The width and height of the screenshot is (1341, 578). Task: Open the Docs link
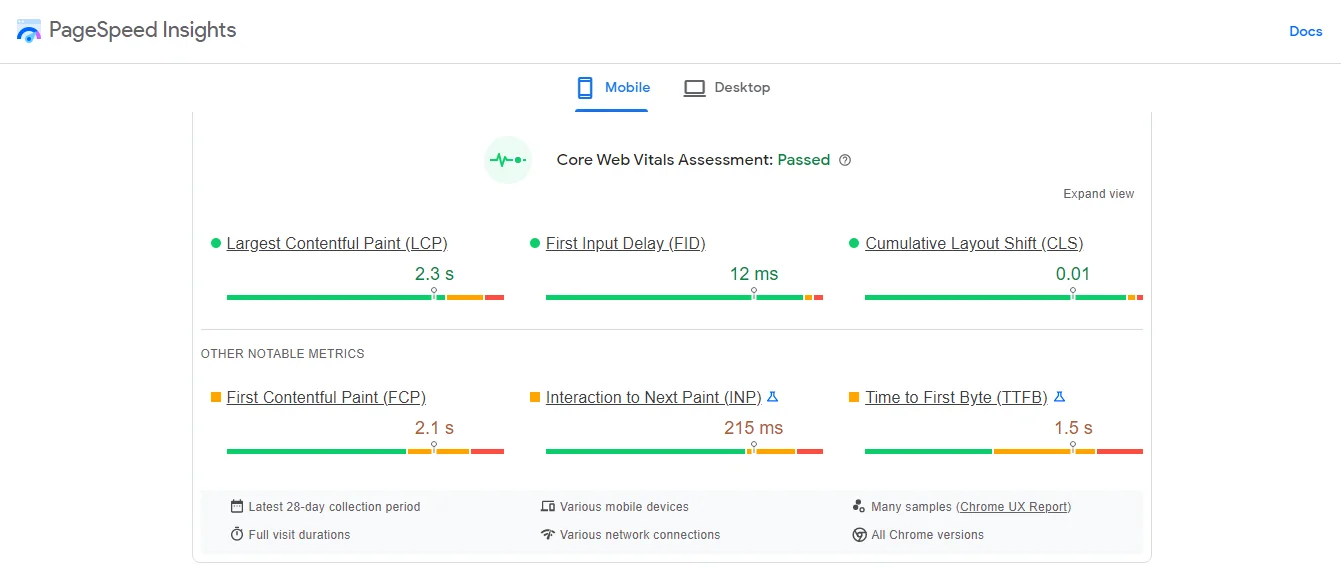coord(1306,31)
